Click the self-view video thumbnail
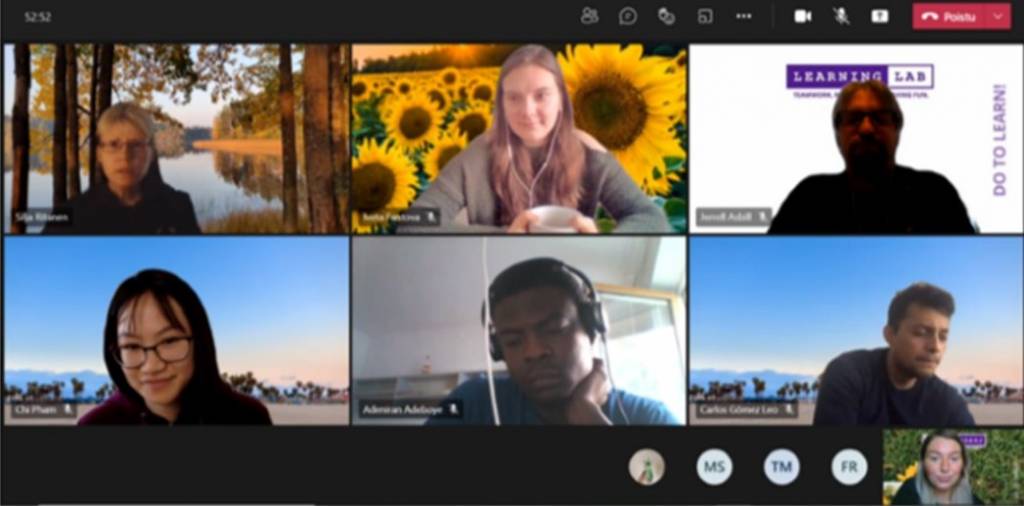 tap(952, 467)
